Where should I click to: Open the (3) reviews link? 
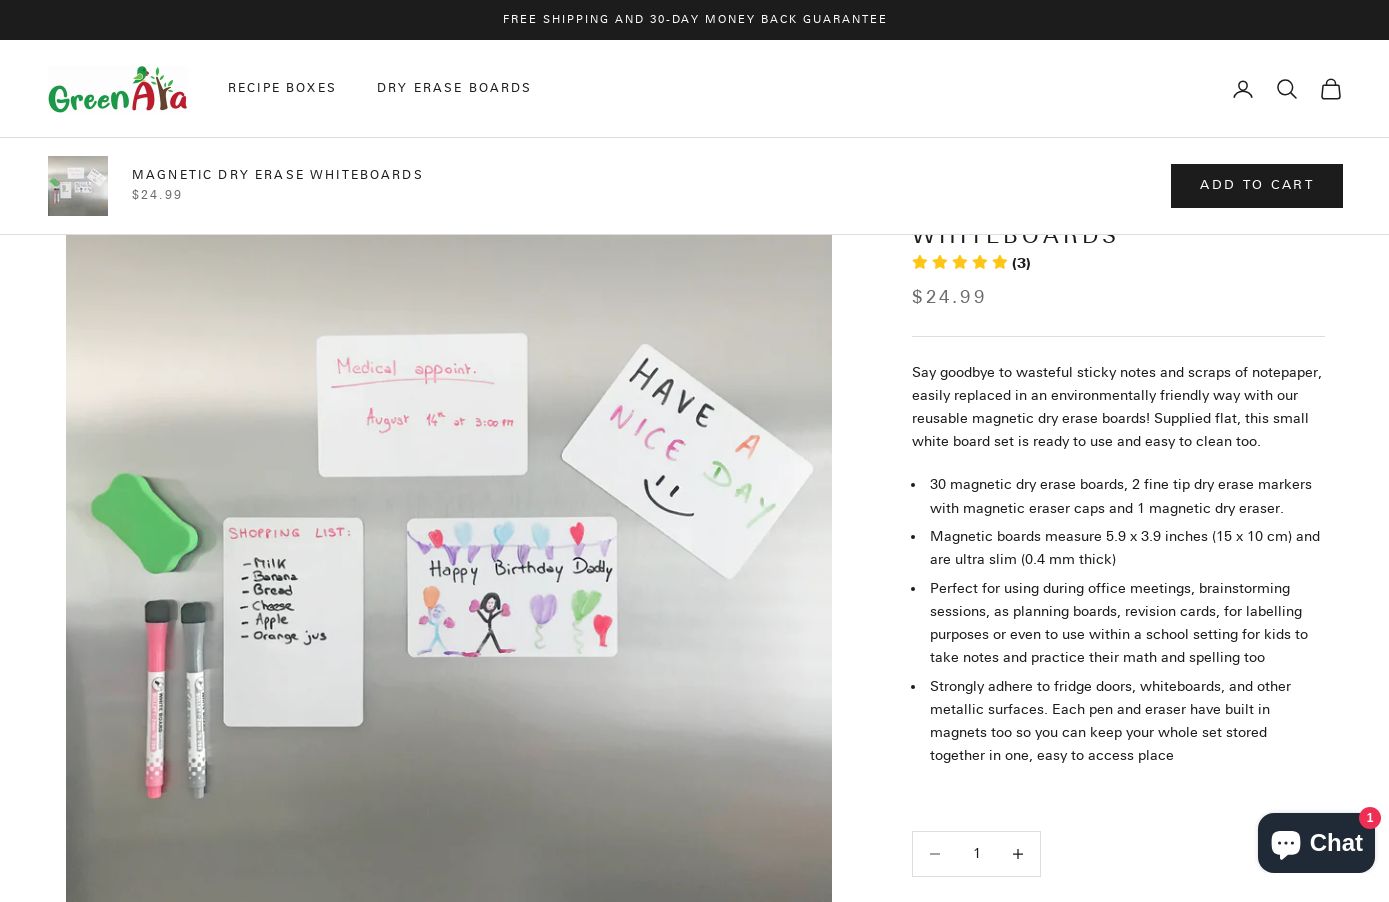[1021, 263]
